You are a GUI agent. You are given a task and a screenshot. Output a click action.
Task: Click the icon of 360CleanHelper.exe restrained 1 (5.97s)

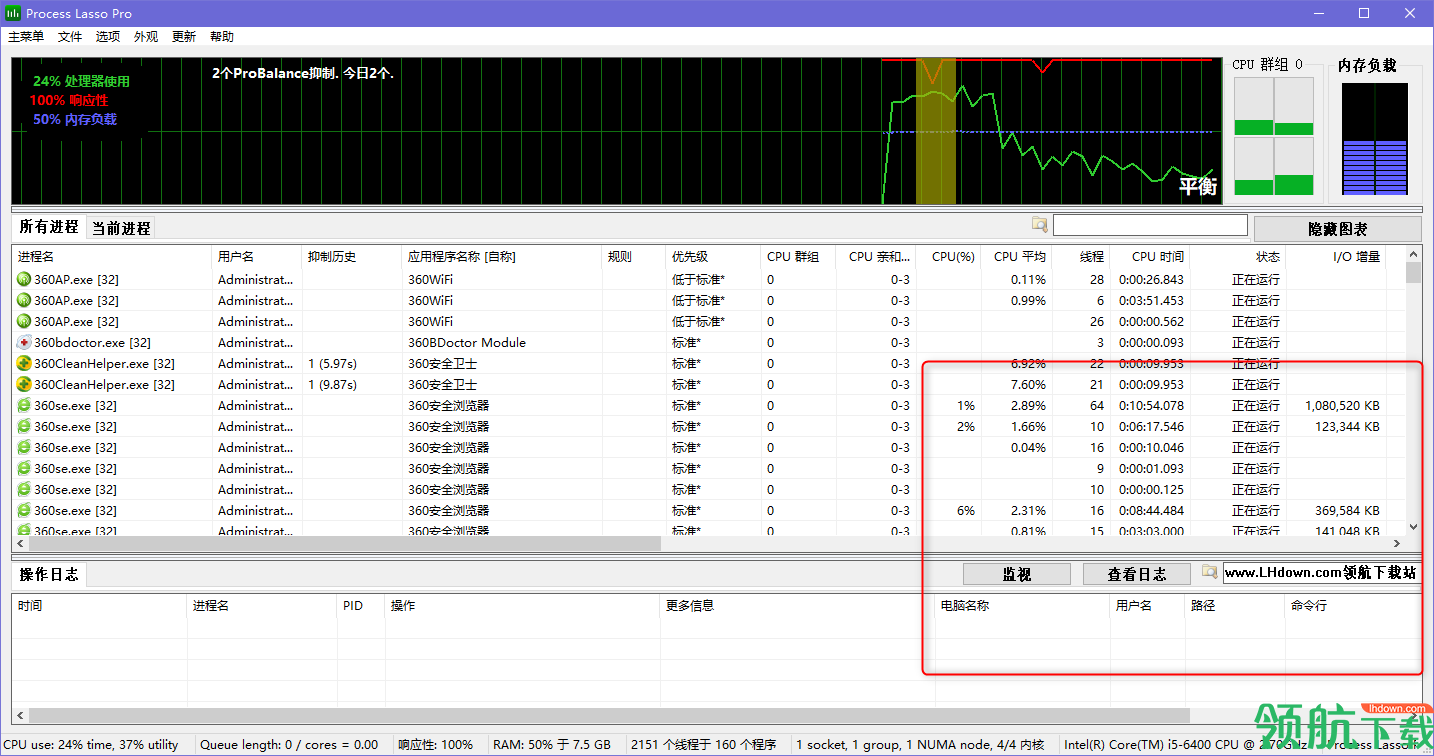pyautogui.click(x=24, y=363)
